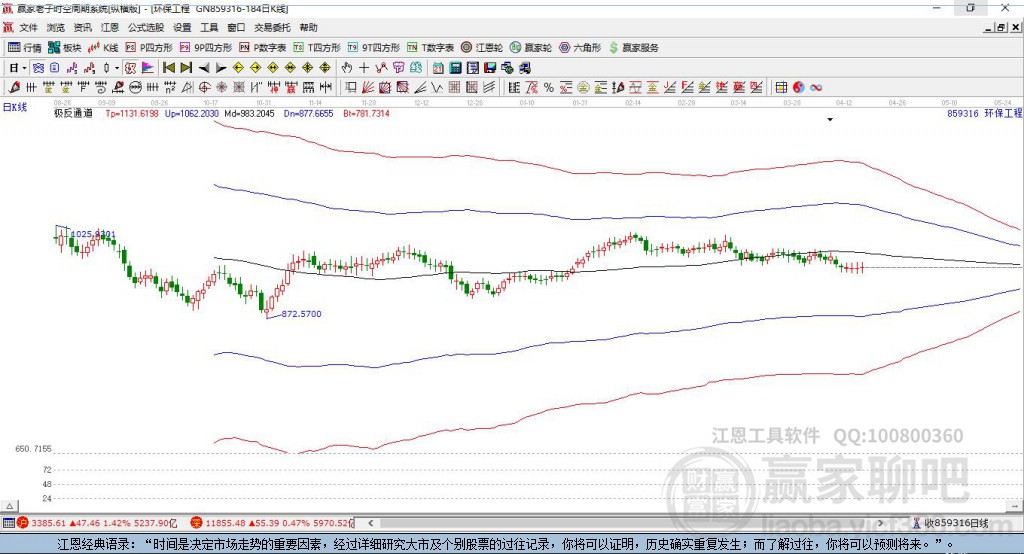
Task: Click the n² number tool icon
Action: click(x=170, y=88)
